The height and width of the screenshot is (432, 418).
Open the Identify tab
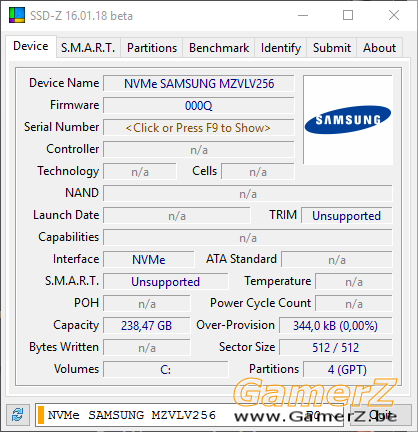tap(281, 48)
